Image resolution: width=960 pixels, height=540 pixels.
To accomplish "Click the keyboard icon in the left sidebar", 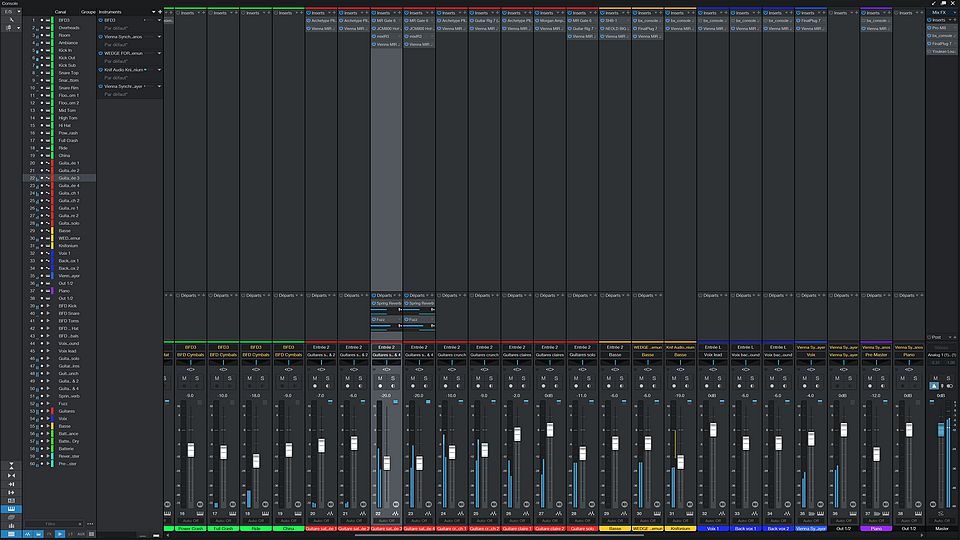I will coord(11,507).
